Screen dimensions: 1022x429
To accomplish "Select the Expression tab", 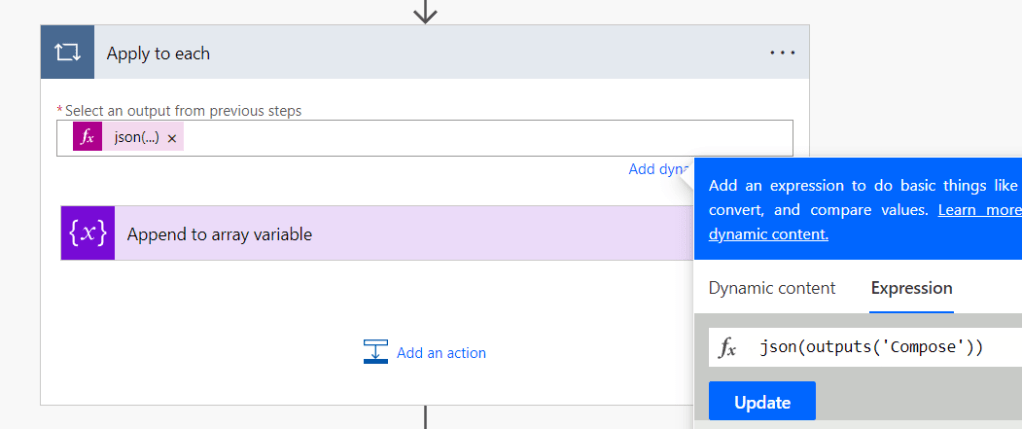I will (911, 288).
